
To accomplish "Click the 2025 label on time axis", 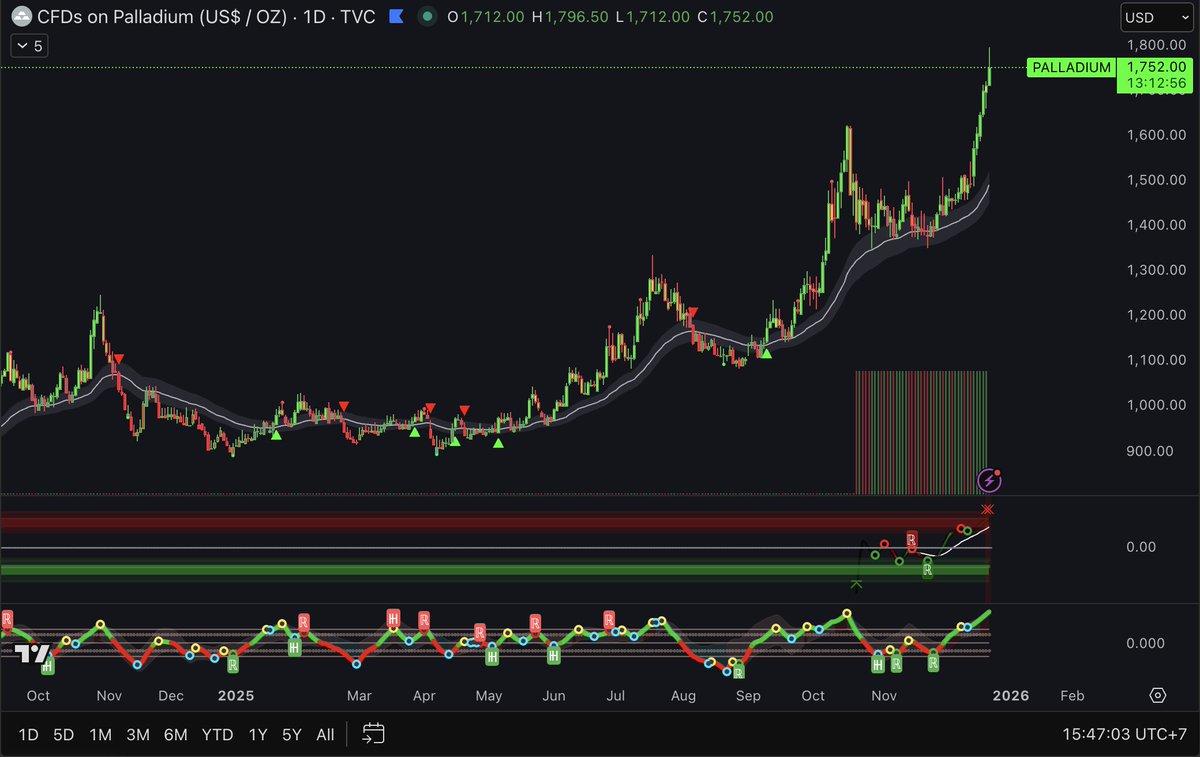I will click(236, 695).
